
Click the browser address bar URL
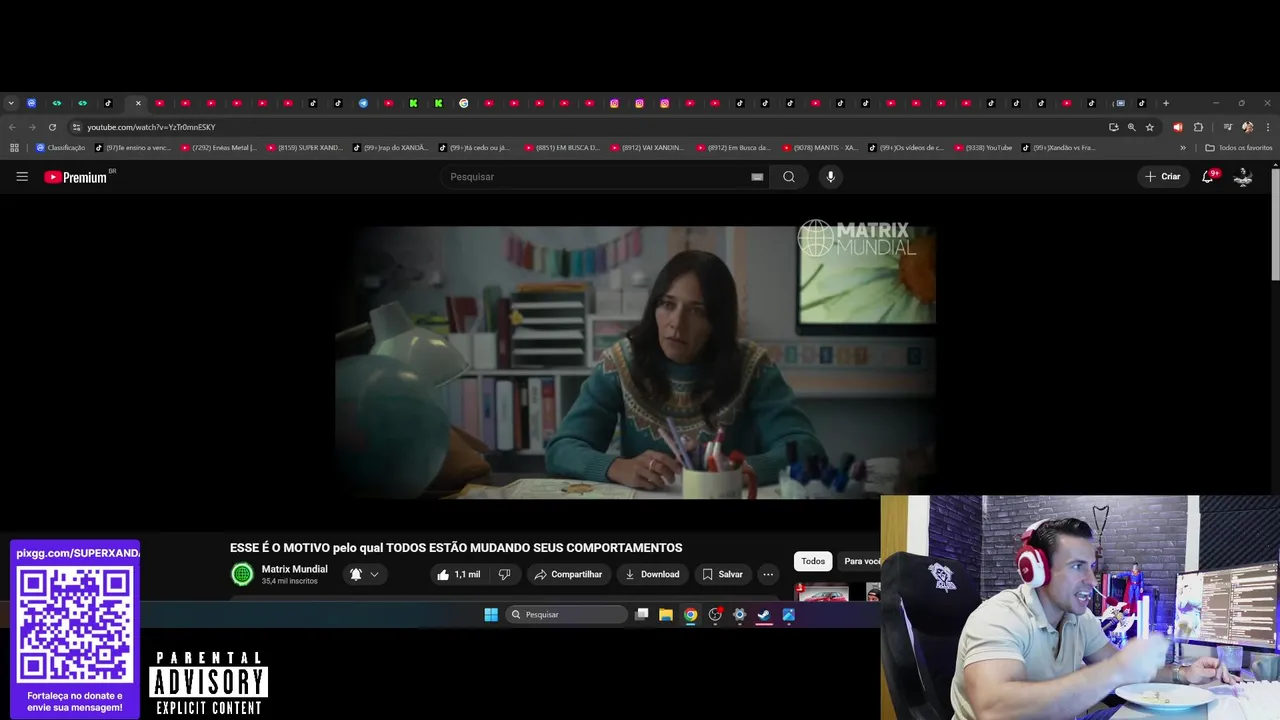pyautogui.click(x=150, y=128)
